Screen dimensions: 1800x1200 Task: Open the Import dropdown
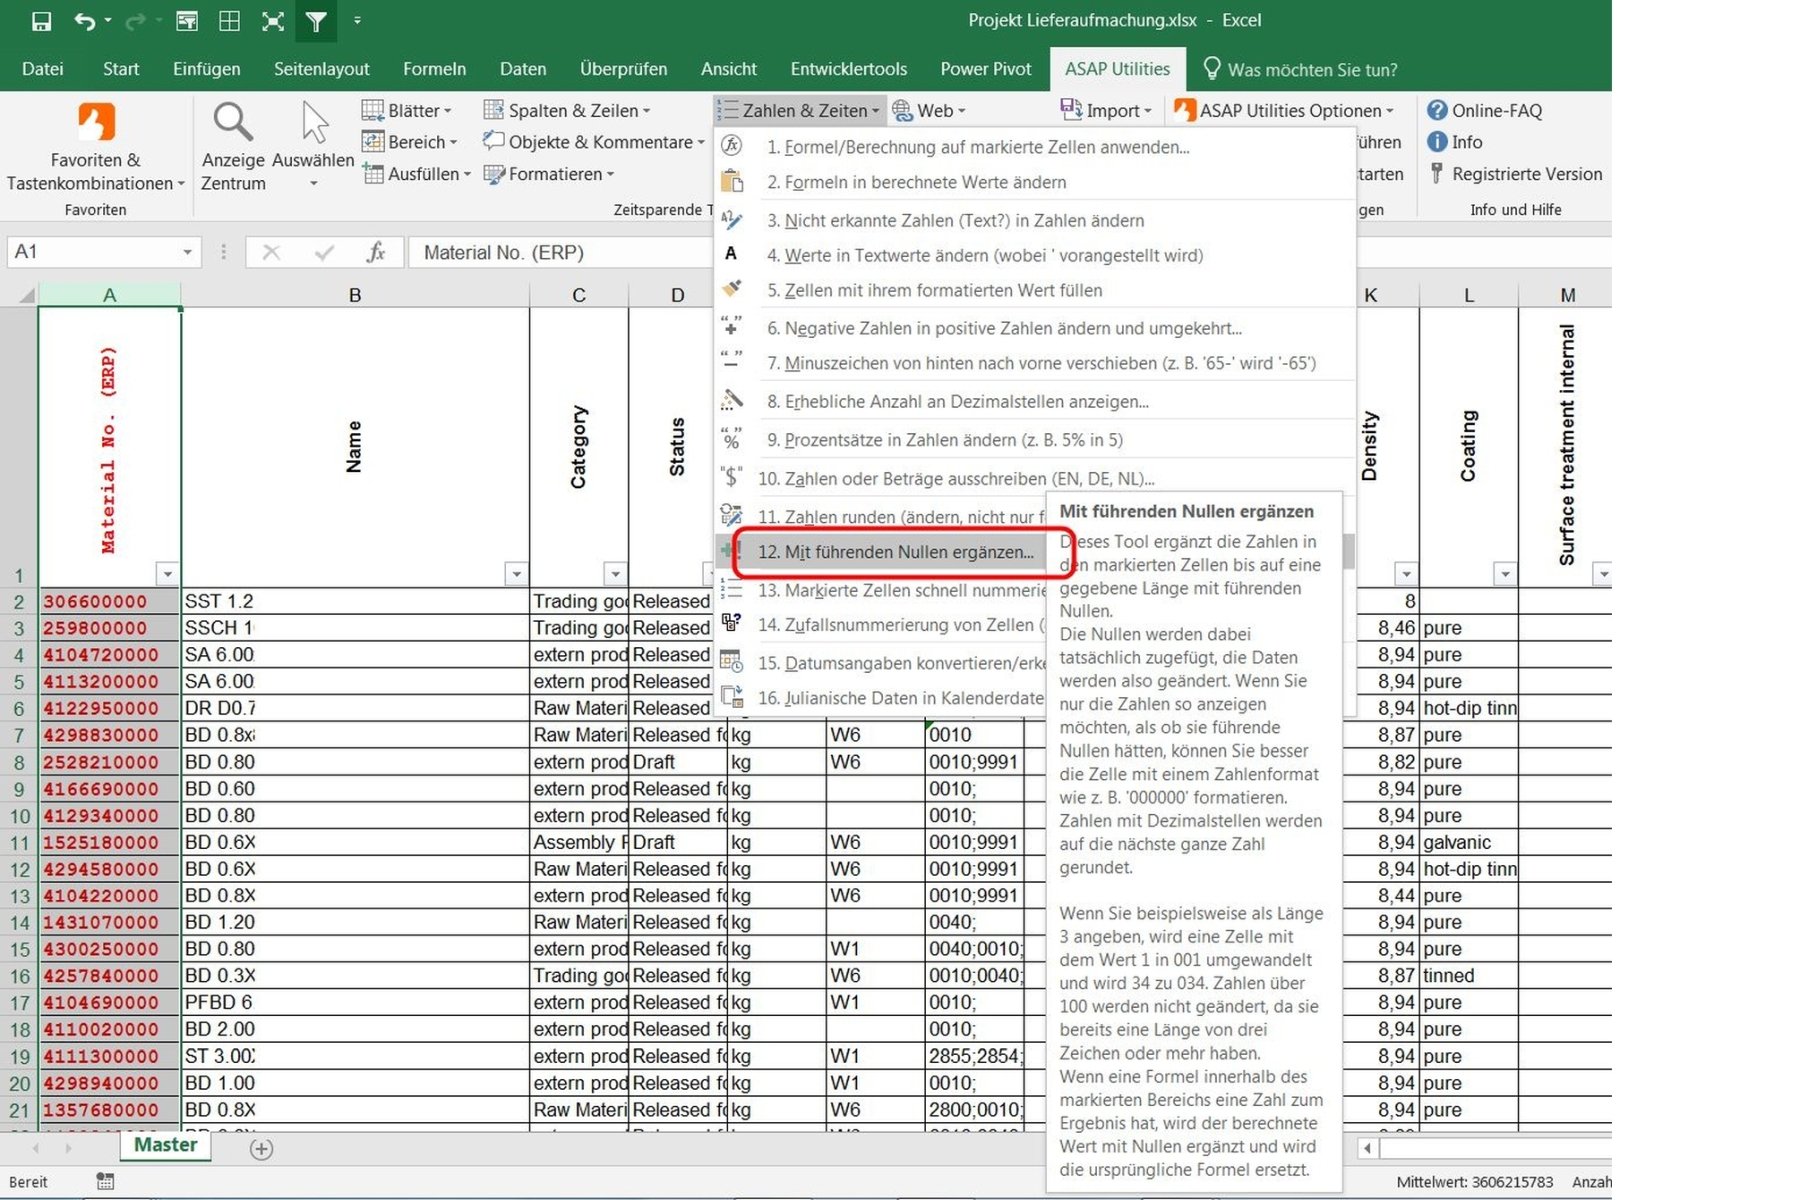[1106, 110]
